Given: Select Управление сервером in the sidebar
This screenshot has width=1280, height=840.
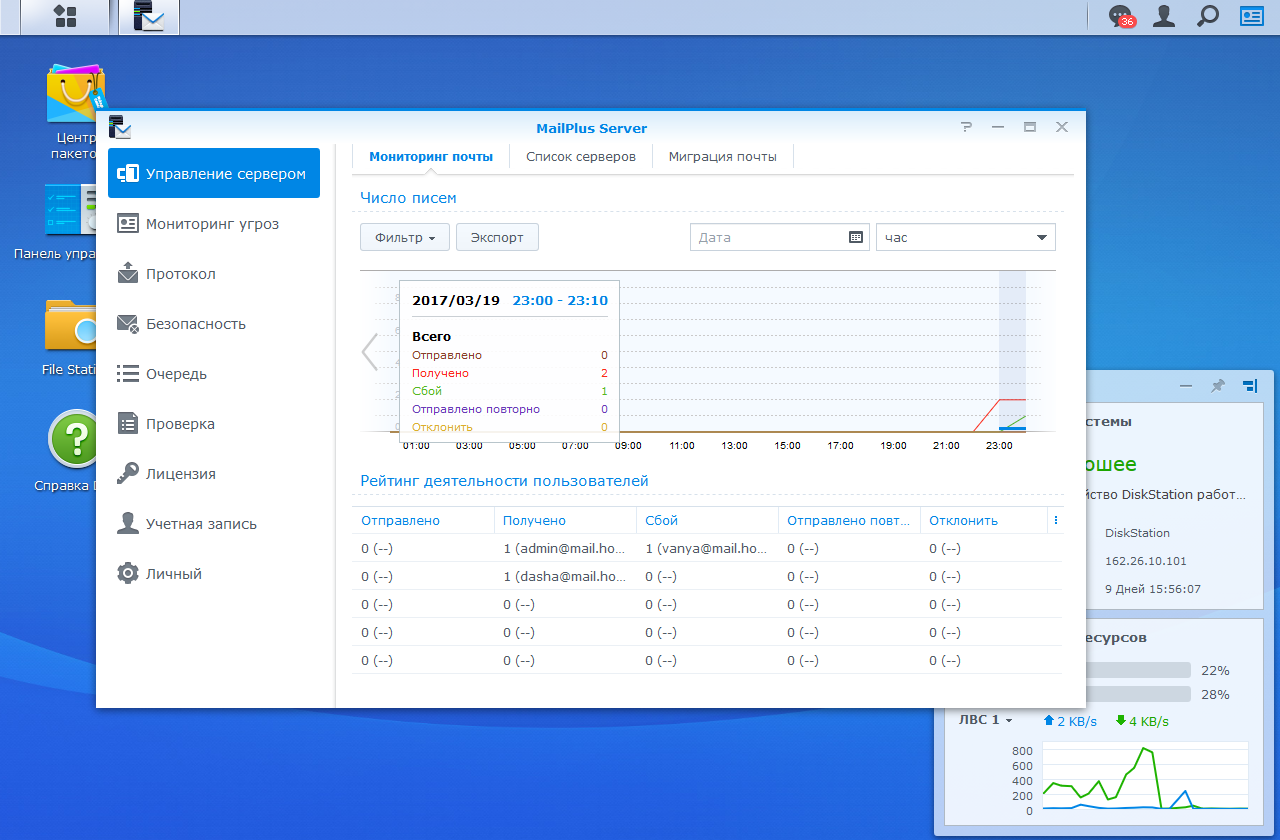Looking at the screenshot, I should click(x=214, y=174).
